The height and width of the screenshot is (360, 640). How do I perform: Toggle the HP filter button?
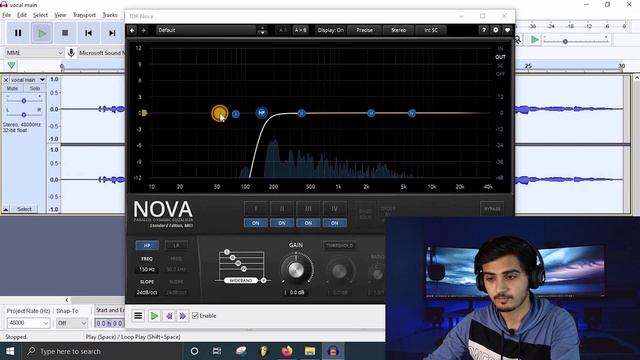click(x=147, y=245)
